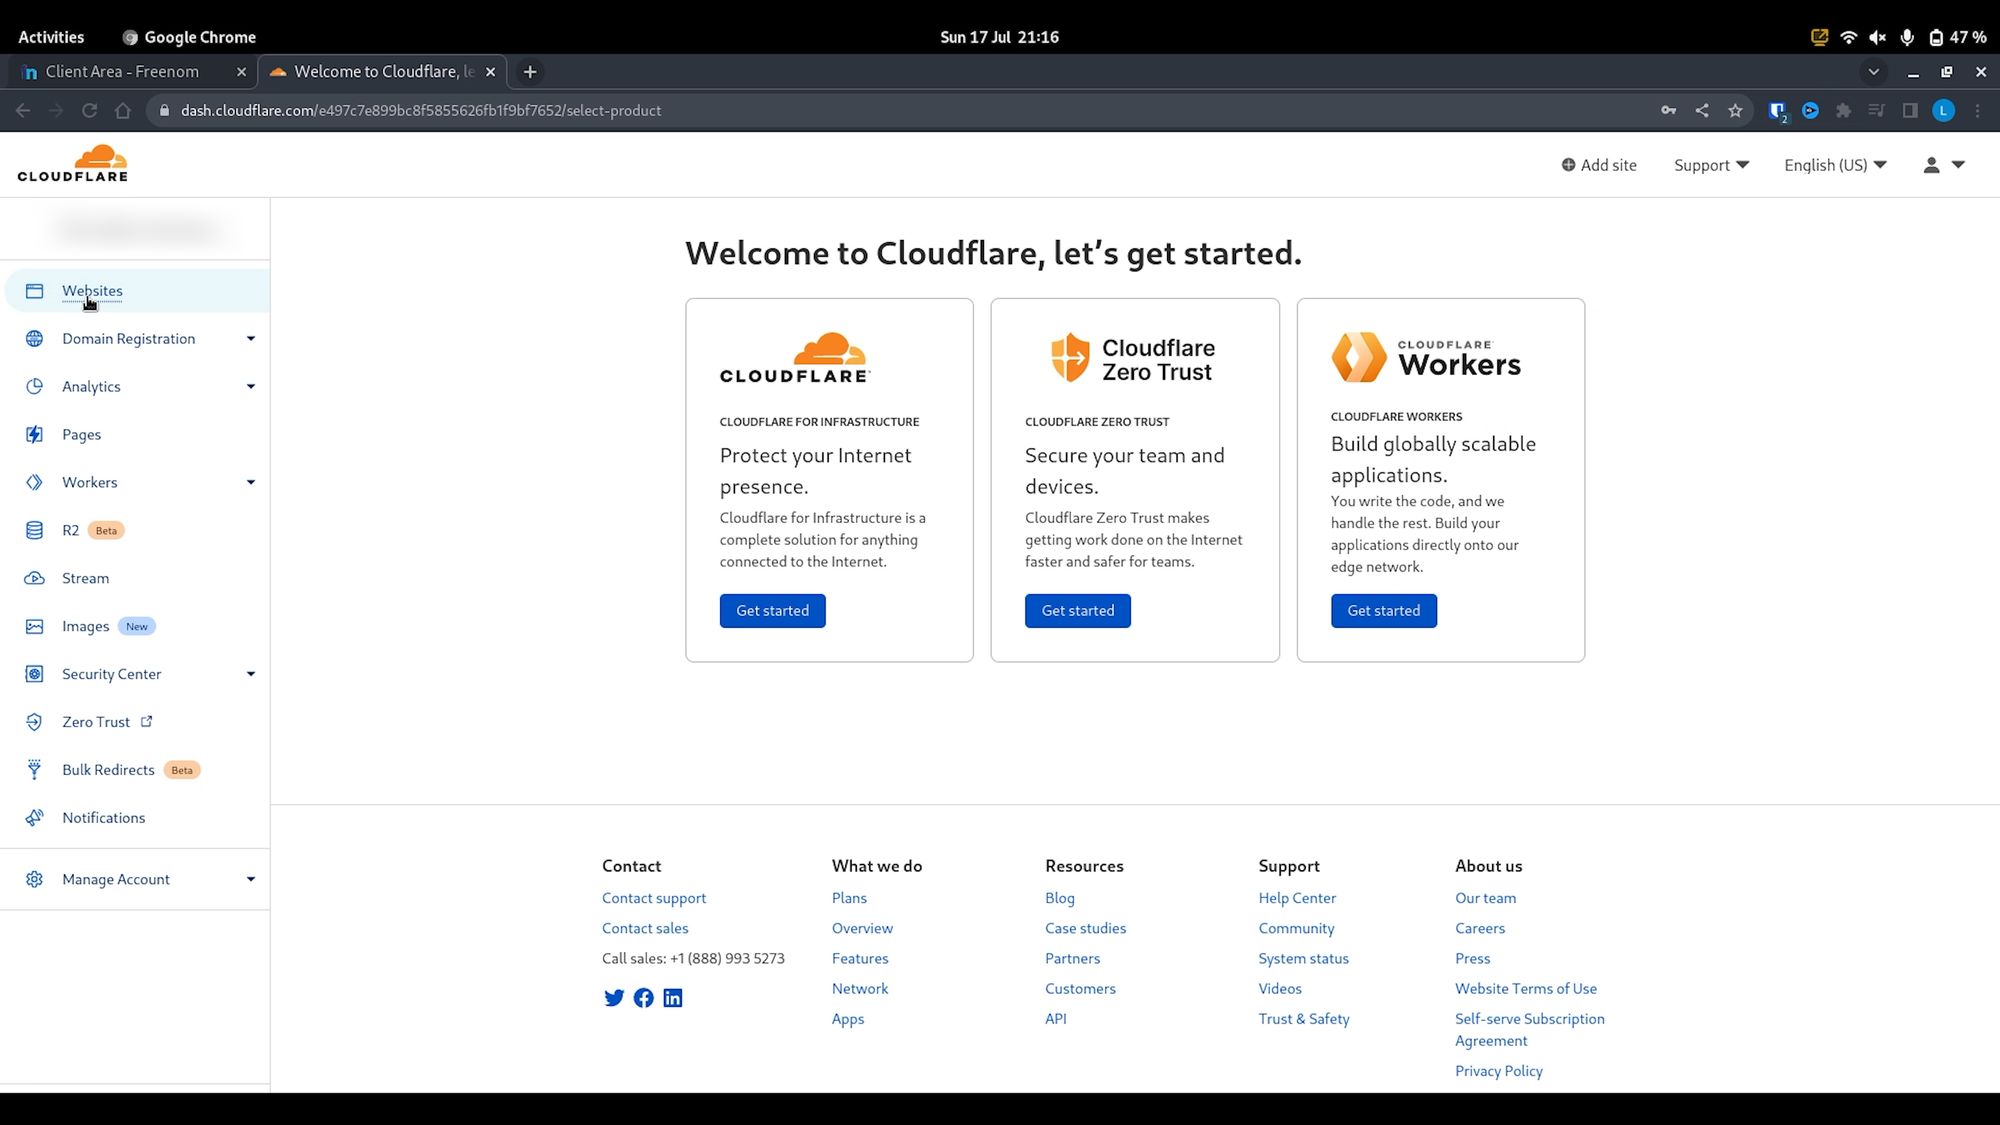Open the Plans footer link

(x=849, y=898)
